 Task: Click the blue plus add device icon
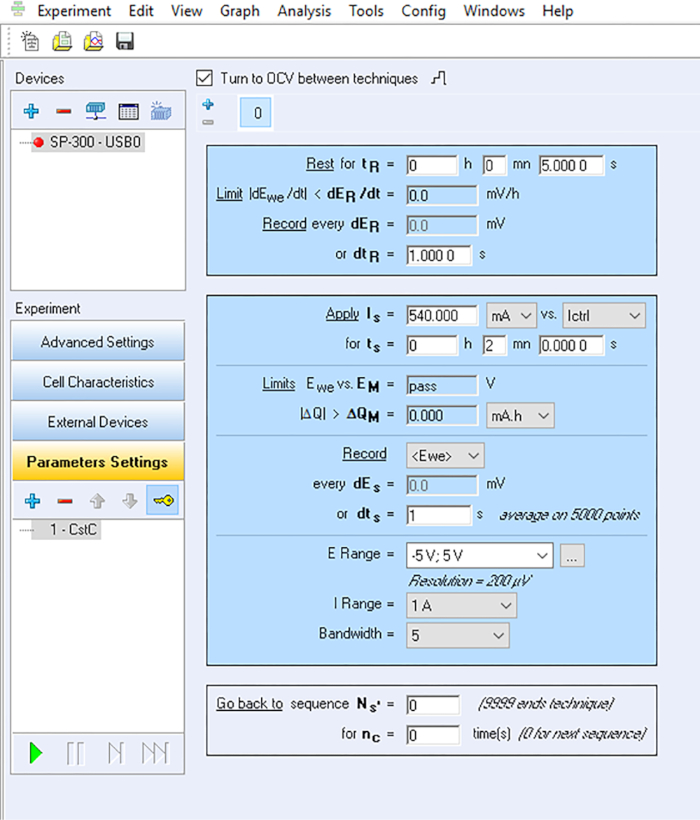[x=31, y=111]
